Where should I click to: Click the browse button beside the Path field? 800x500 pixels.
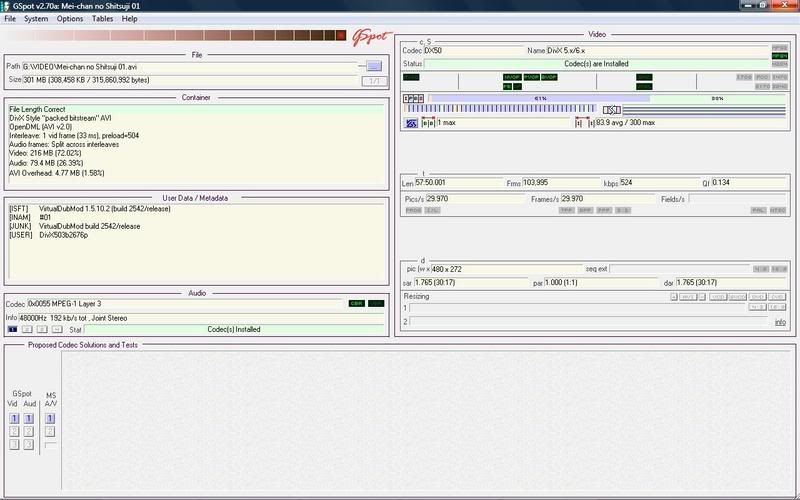pyautogui.click(x=374, y=66)
